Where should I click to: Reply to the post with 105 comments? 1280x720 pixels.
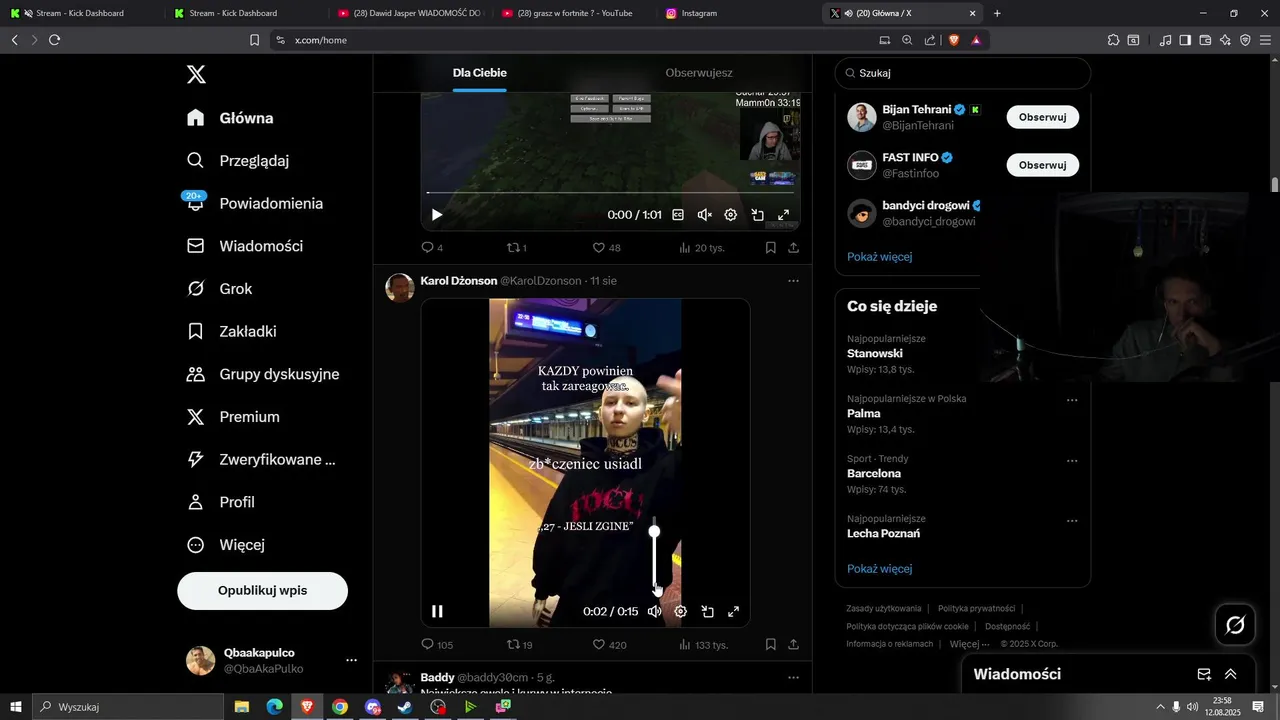pos(437,645)
